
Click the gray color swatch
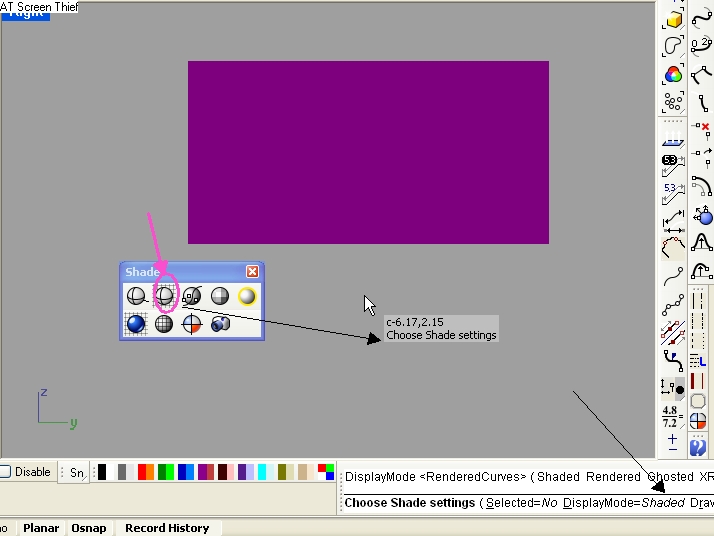pyautogui.click(x=126, y=472)
